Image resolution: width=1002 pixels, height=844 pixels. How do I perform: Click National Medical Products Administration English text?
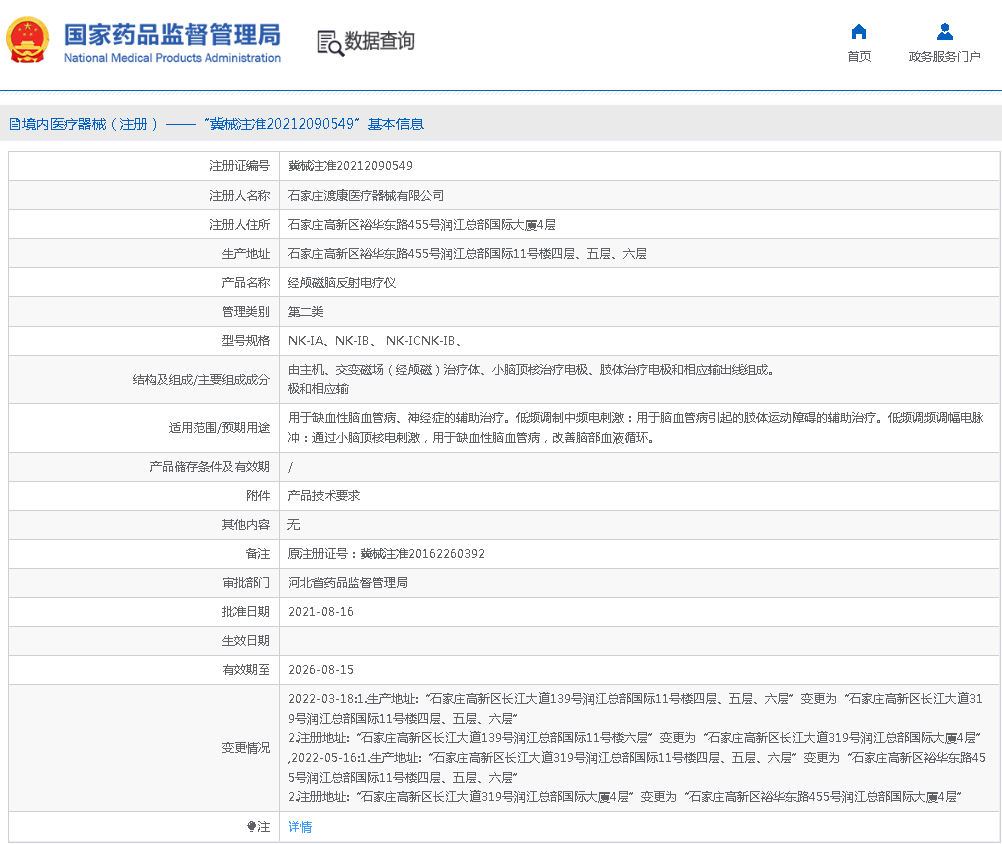tap(172, 58)
